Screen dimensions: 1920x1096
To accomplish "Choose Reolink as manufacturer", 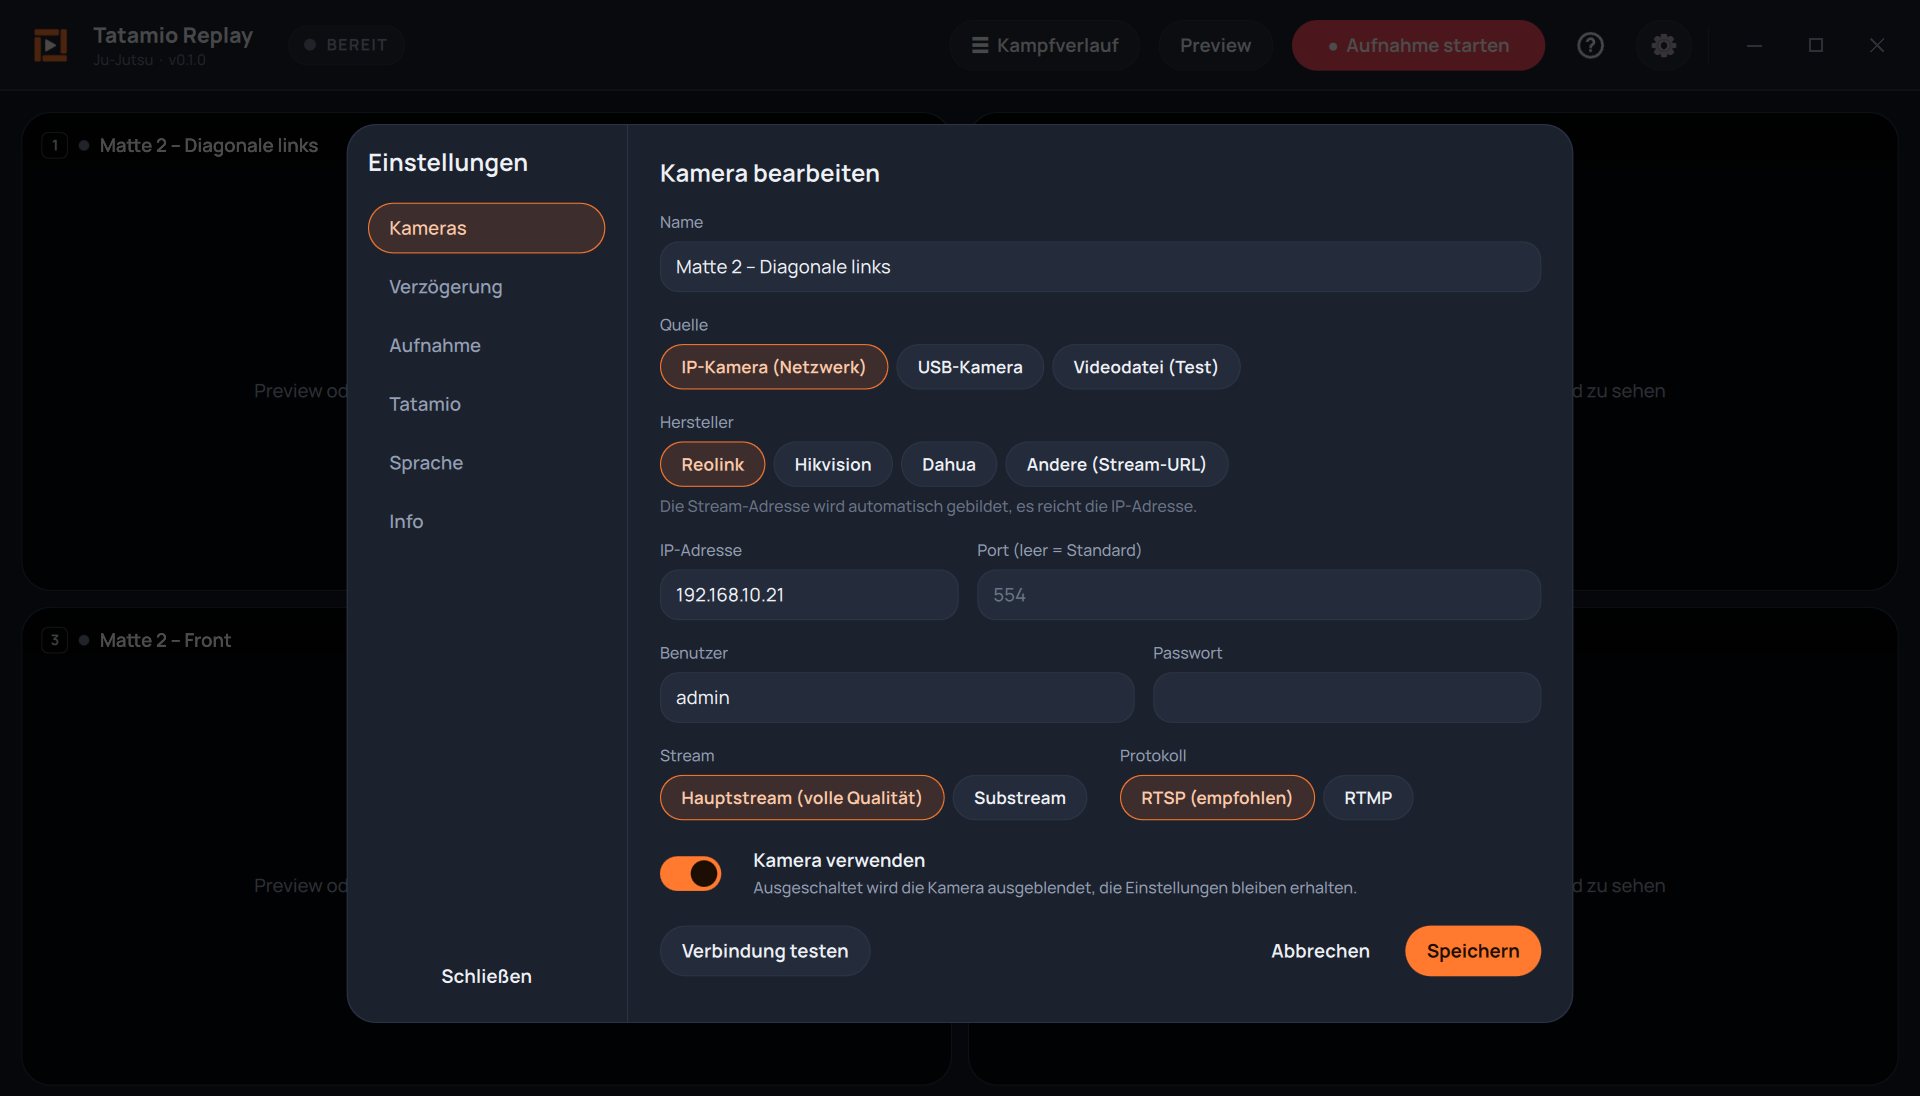I will (x=712, y=464).
